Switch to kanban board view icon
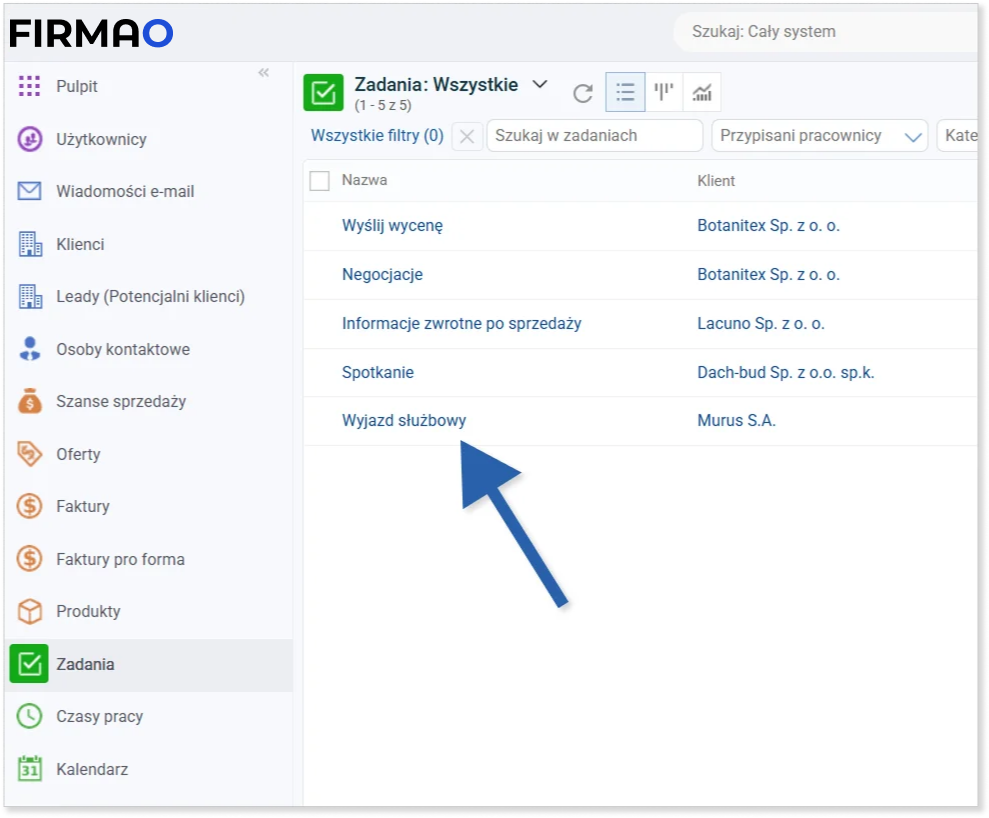 point(664,92)
